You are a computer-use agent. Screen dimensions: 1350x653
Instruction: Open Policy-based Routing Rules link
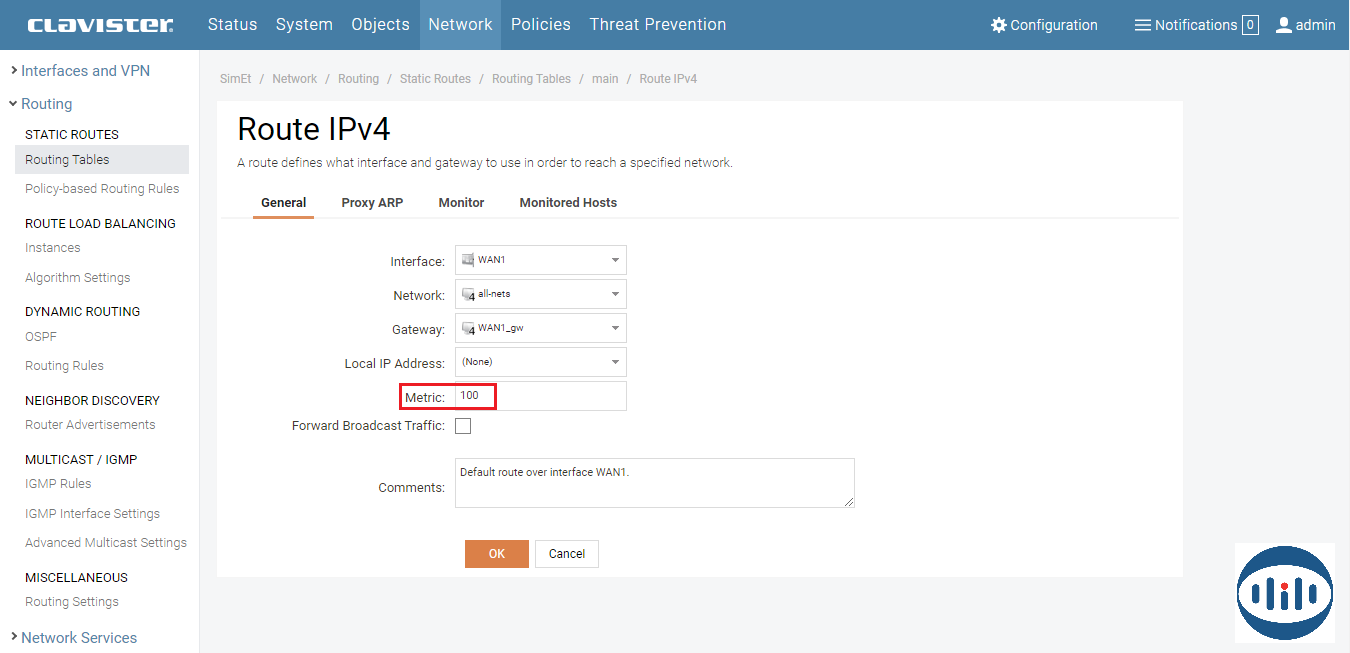102,189
